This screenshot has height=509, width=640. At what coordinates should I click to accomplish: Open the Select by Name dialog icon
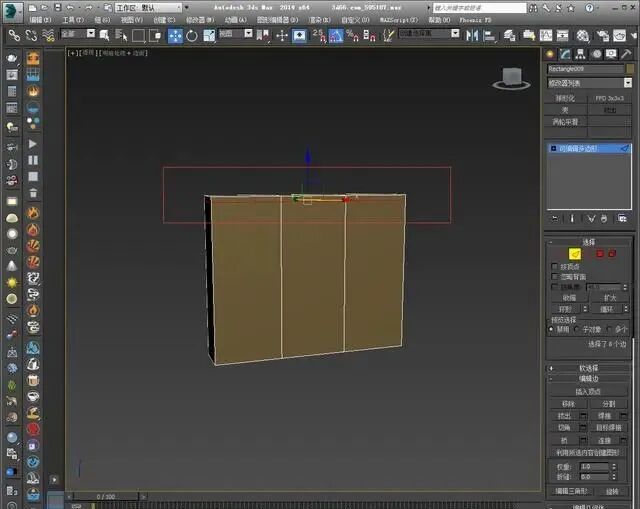(121, 36)
